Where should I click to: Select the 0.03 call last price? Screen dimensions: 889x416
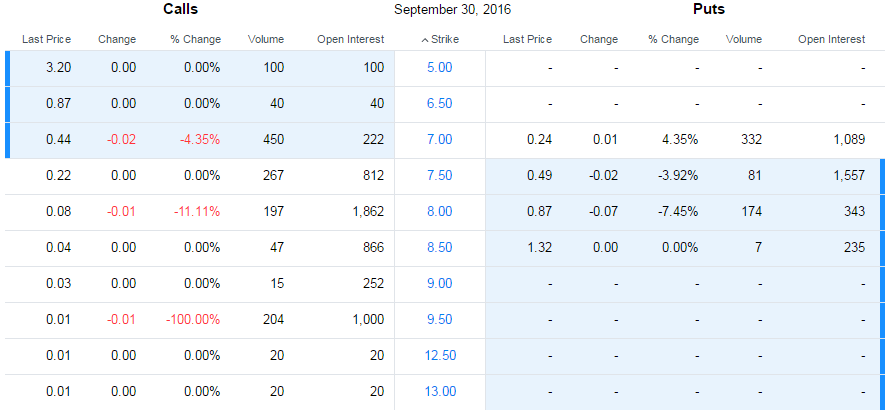point(59,284)
